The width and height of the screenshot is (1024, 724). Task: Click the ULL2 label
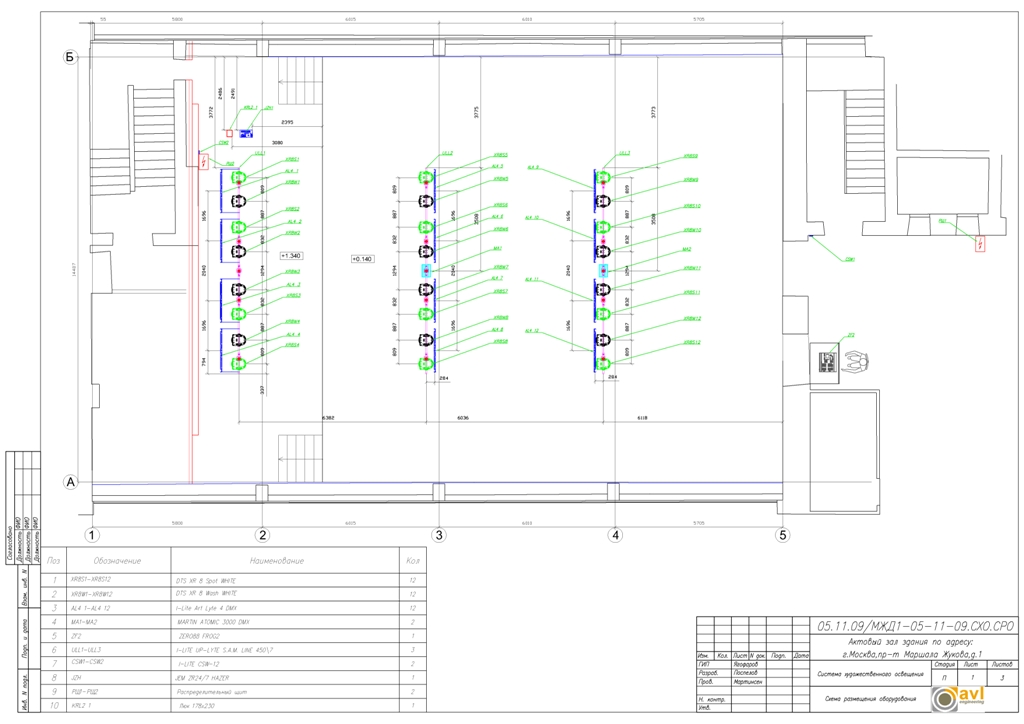[x=447, y=153]
